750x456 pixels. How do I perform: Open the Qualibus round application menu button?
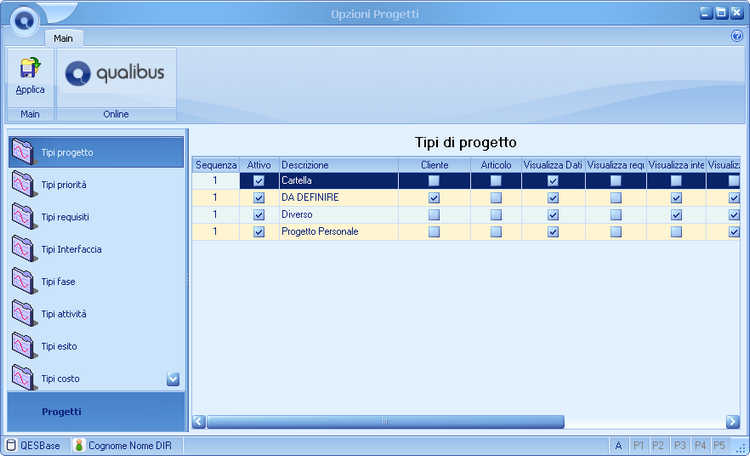(x=24, y=21)
